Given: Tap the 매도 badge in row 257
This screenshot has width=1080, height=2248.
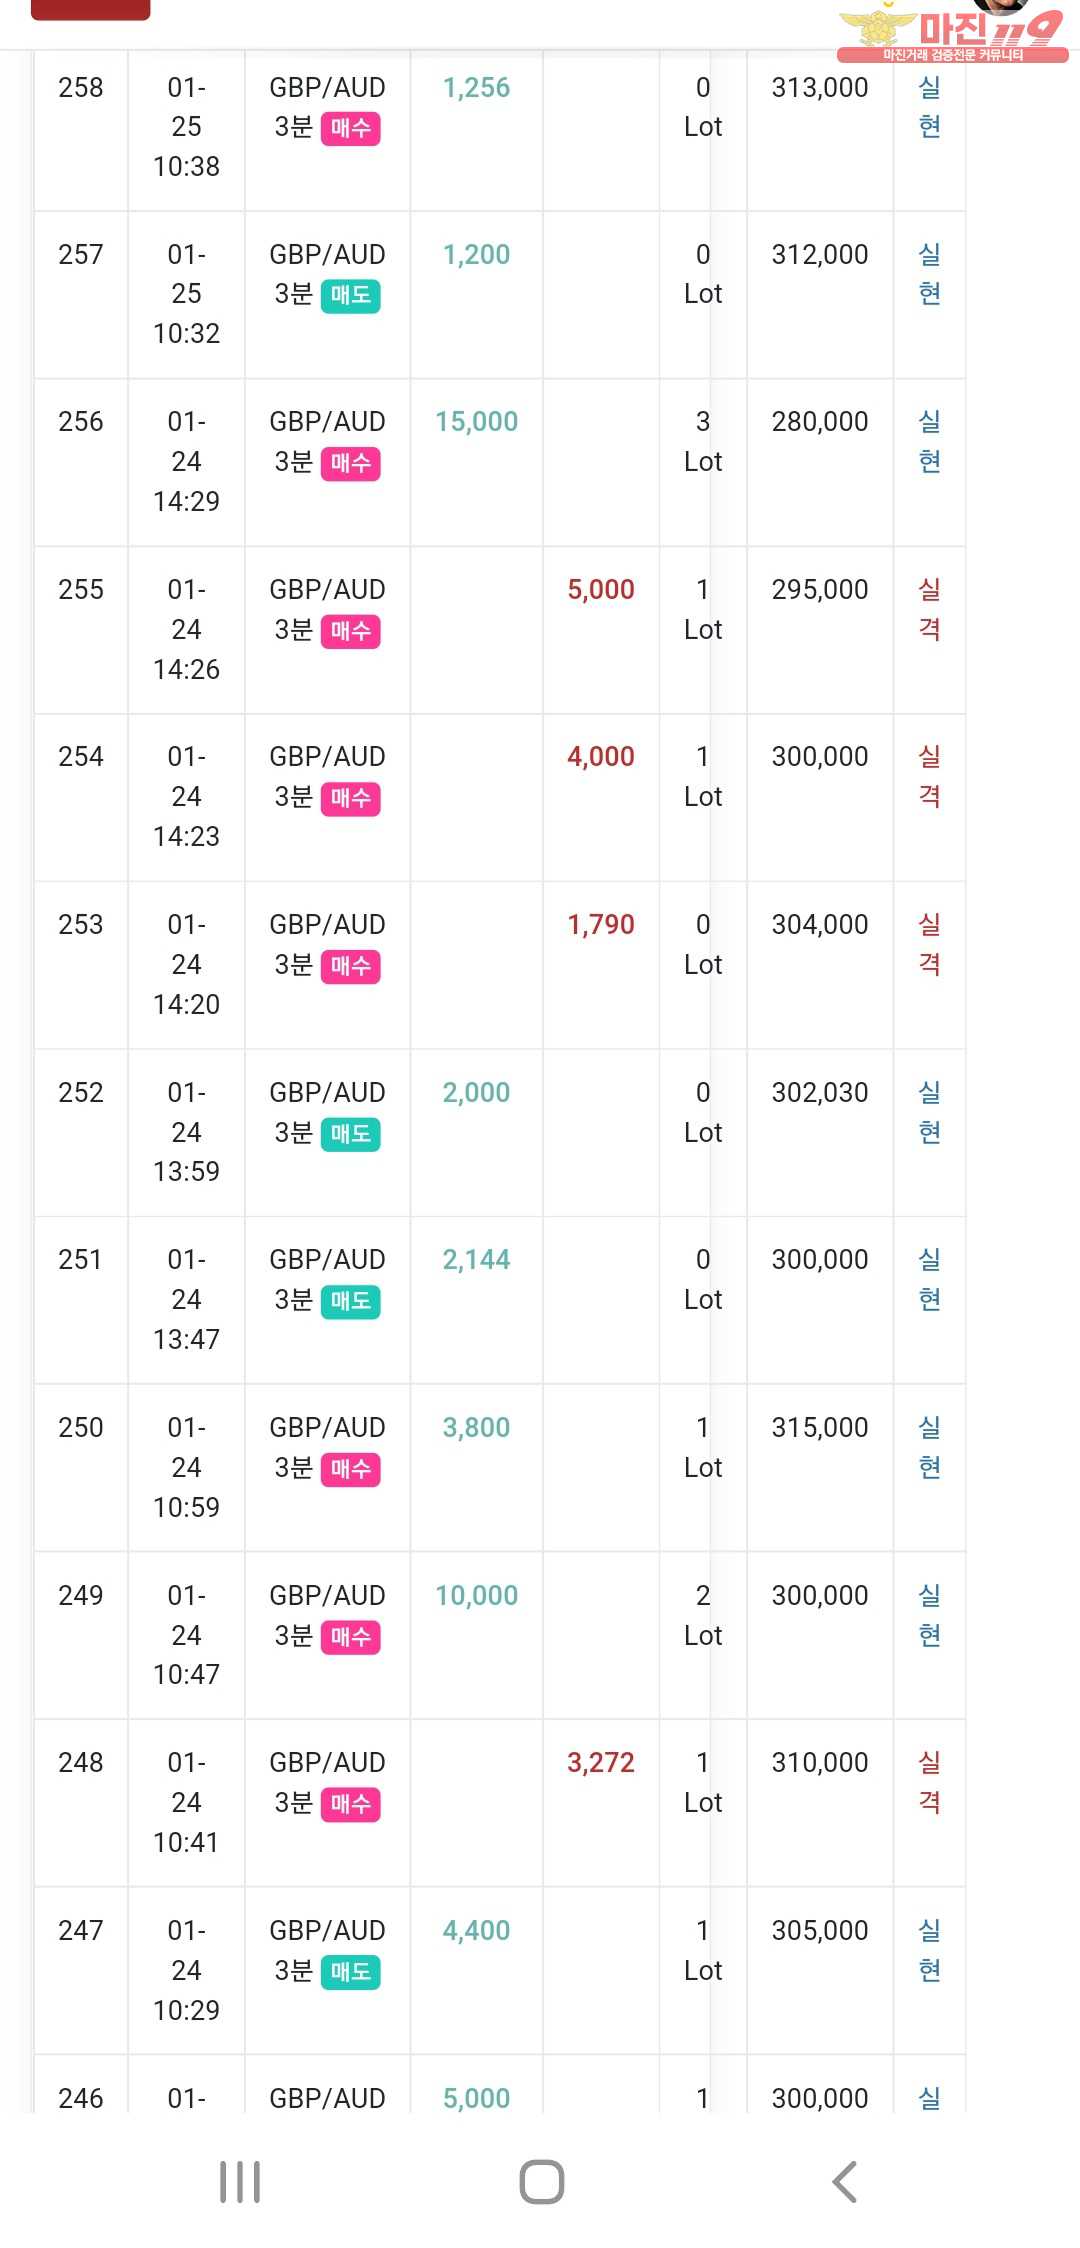Looking at the screenshot, I should tap(350, 295).
